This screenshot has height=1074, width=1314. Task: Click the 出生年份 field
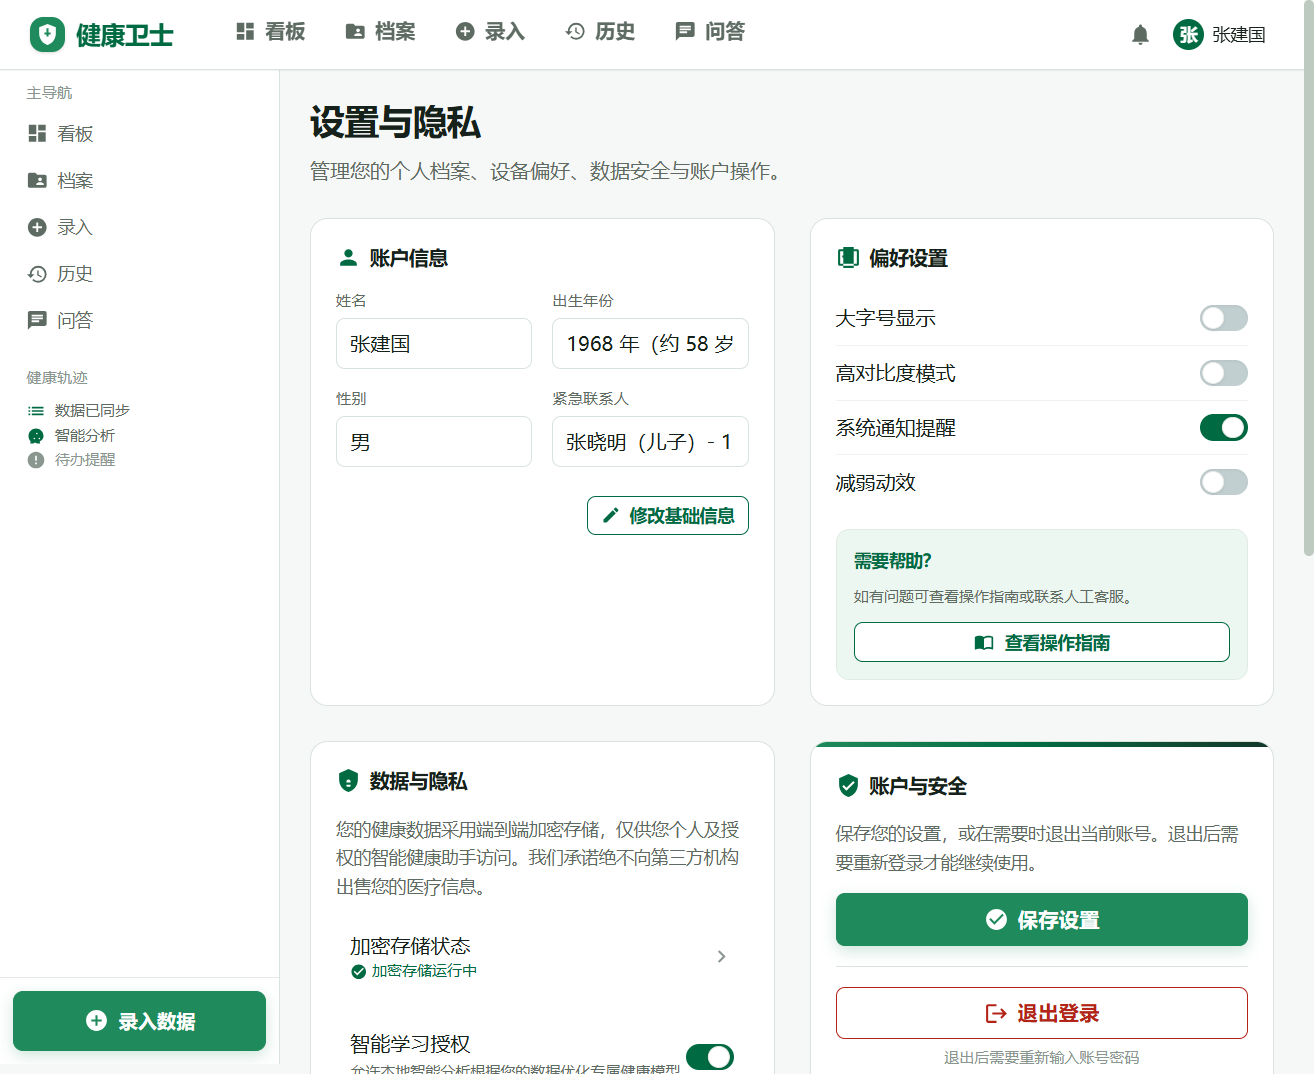click(x=650, y=344)
